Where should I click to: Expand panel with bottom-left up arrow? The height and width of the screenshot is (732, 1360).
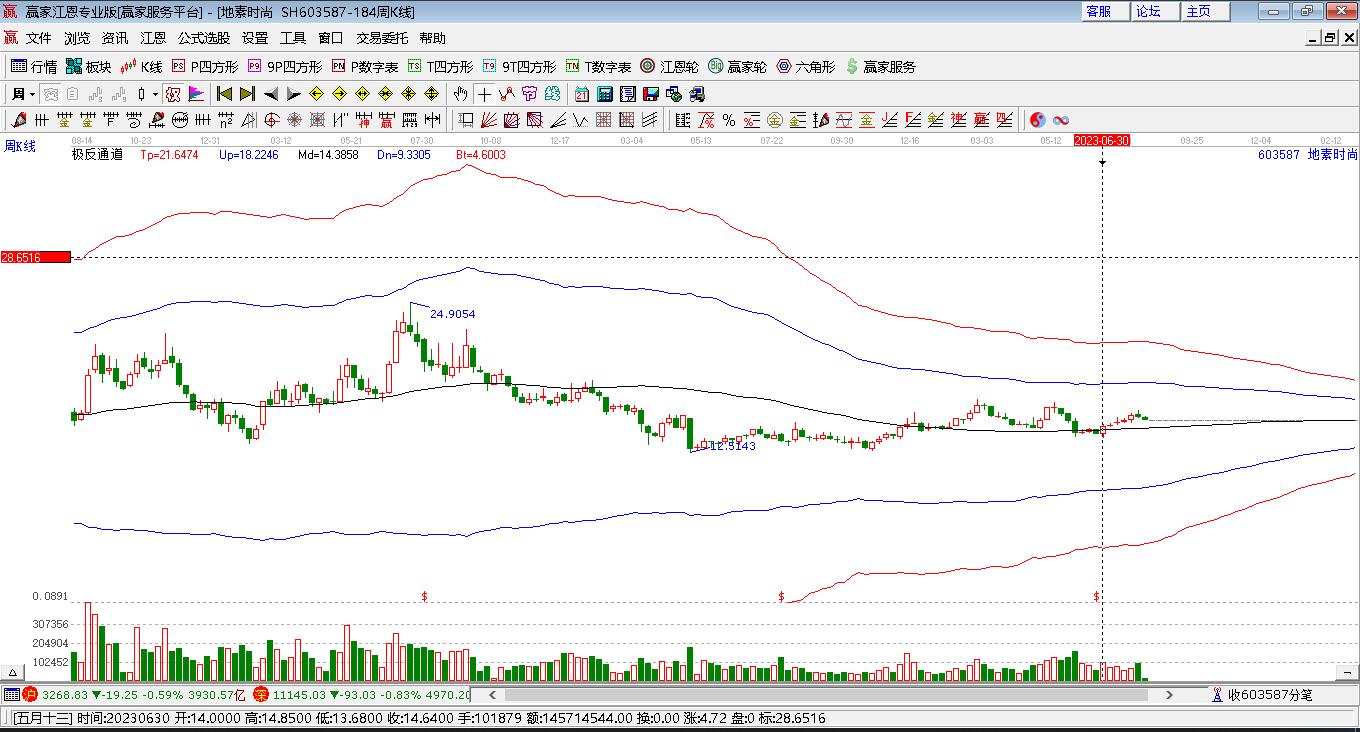pyautogui.click(x=13, y=673)
